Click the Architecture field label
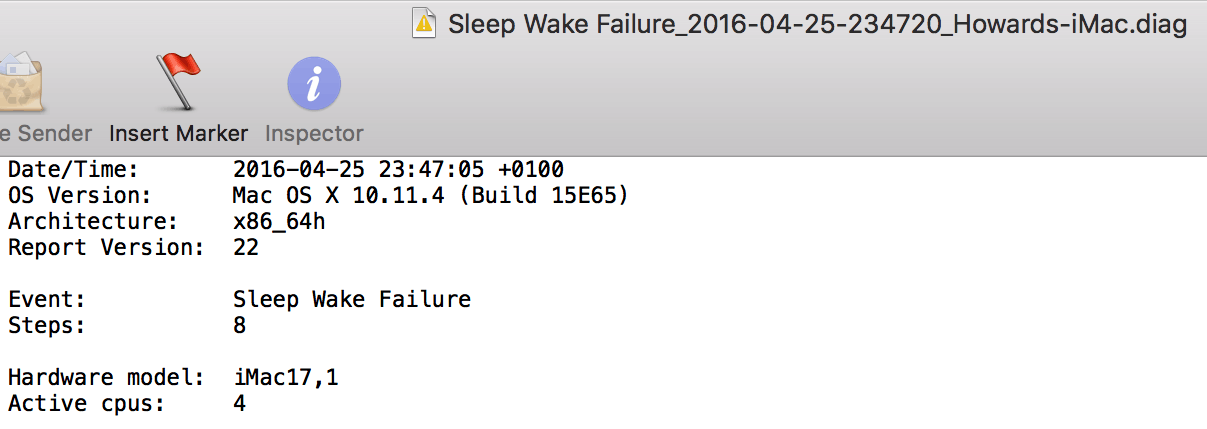Image resolution: width=1207 pixels, height=429 pixels. [93, 221]
